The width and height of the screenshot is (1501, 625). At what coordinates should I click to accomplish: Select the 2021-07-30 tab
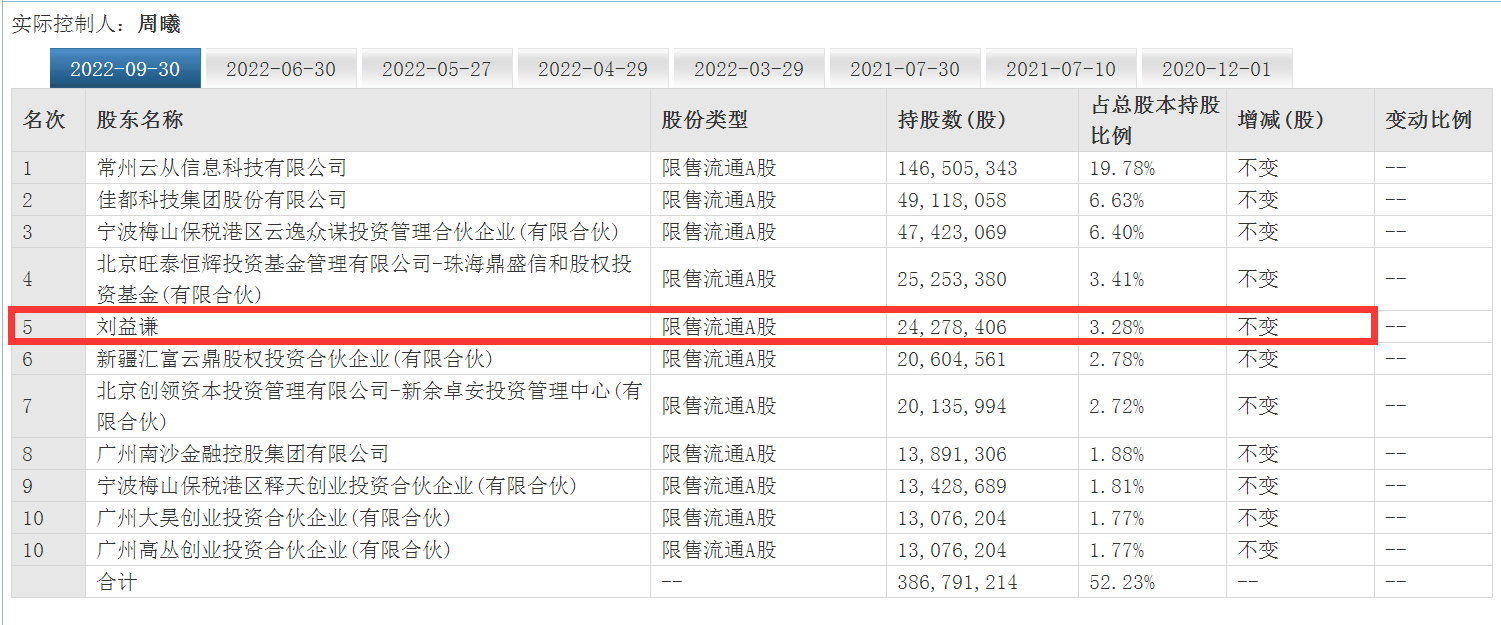coord(905,69)
